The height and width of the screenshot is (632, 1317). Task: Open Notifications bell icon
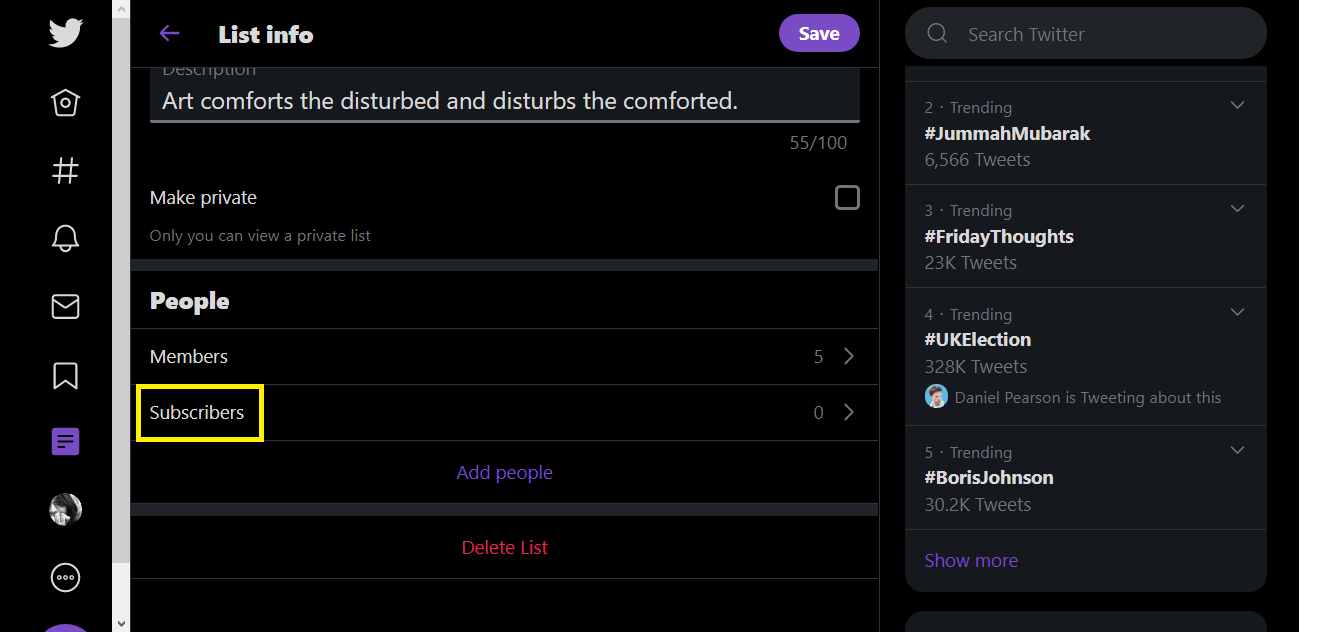pyautogui.click(x=65, y=238)
